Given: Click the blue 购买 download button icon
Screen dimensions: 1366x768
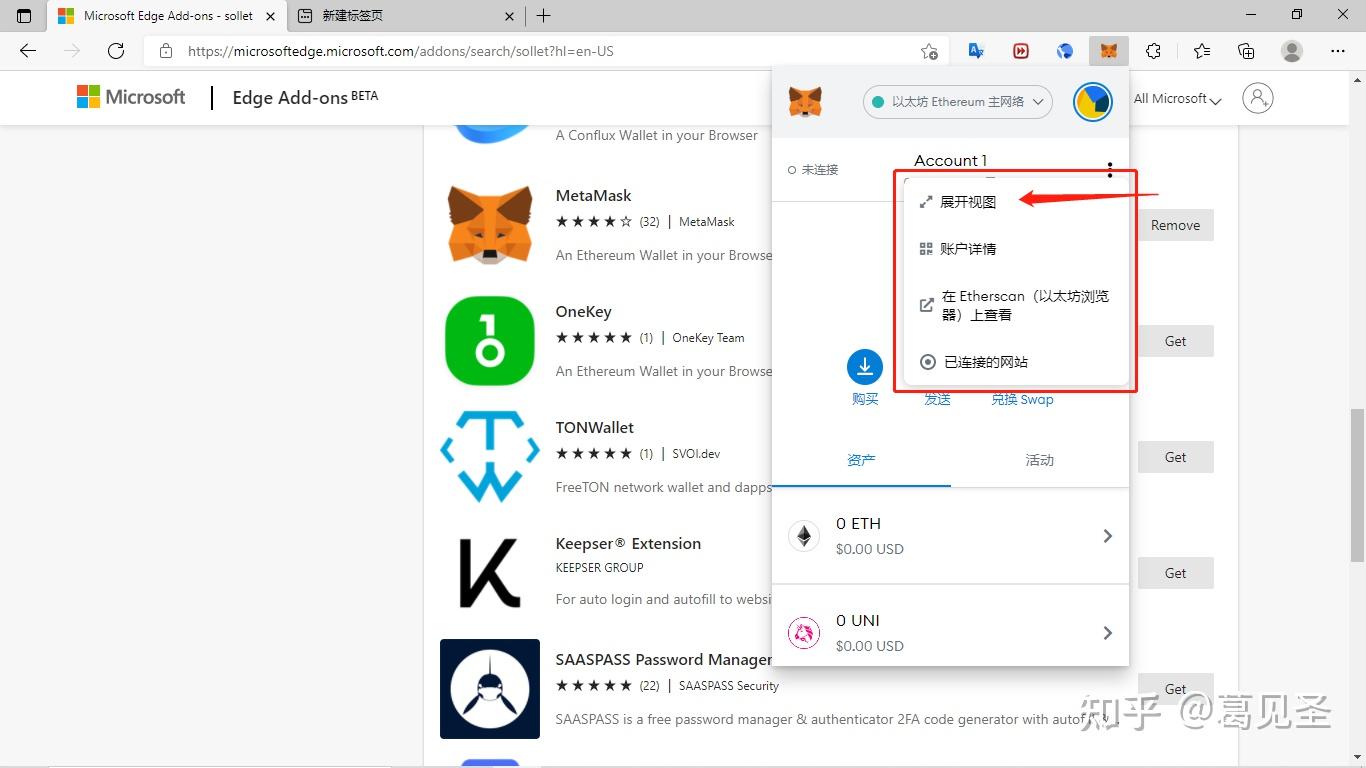Looking at the screenshot, I should [865, 367].
